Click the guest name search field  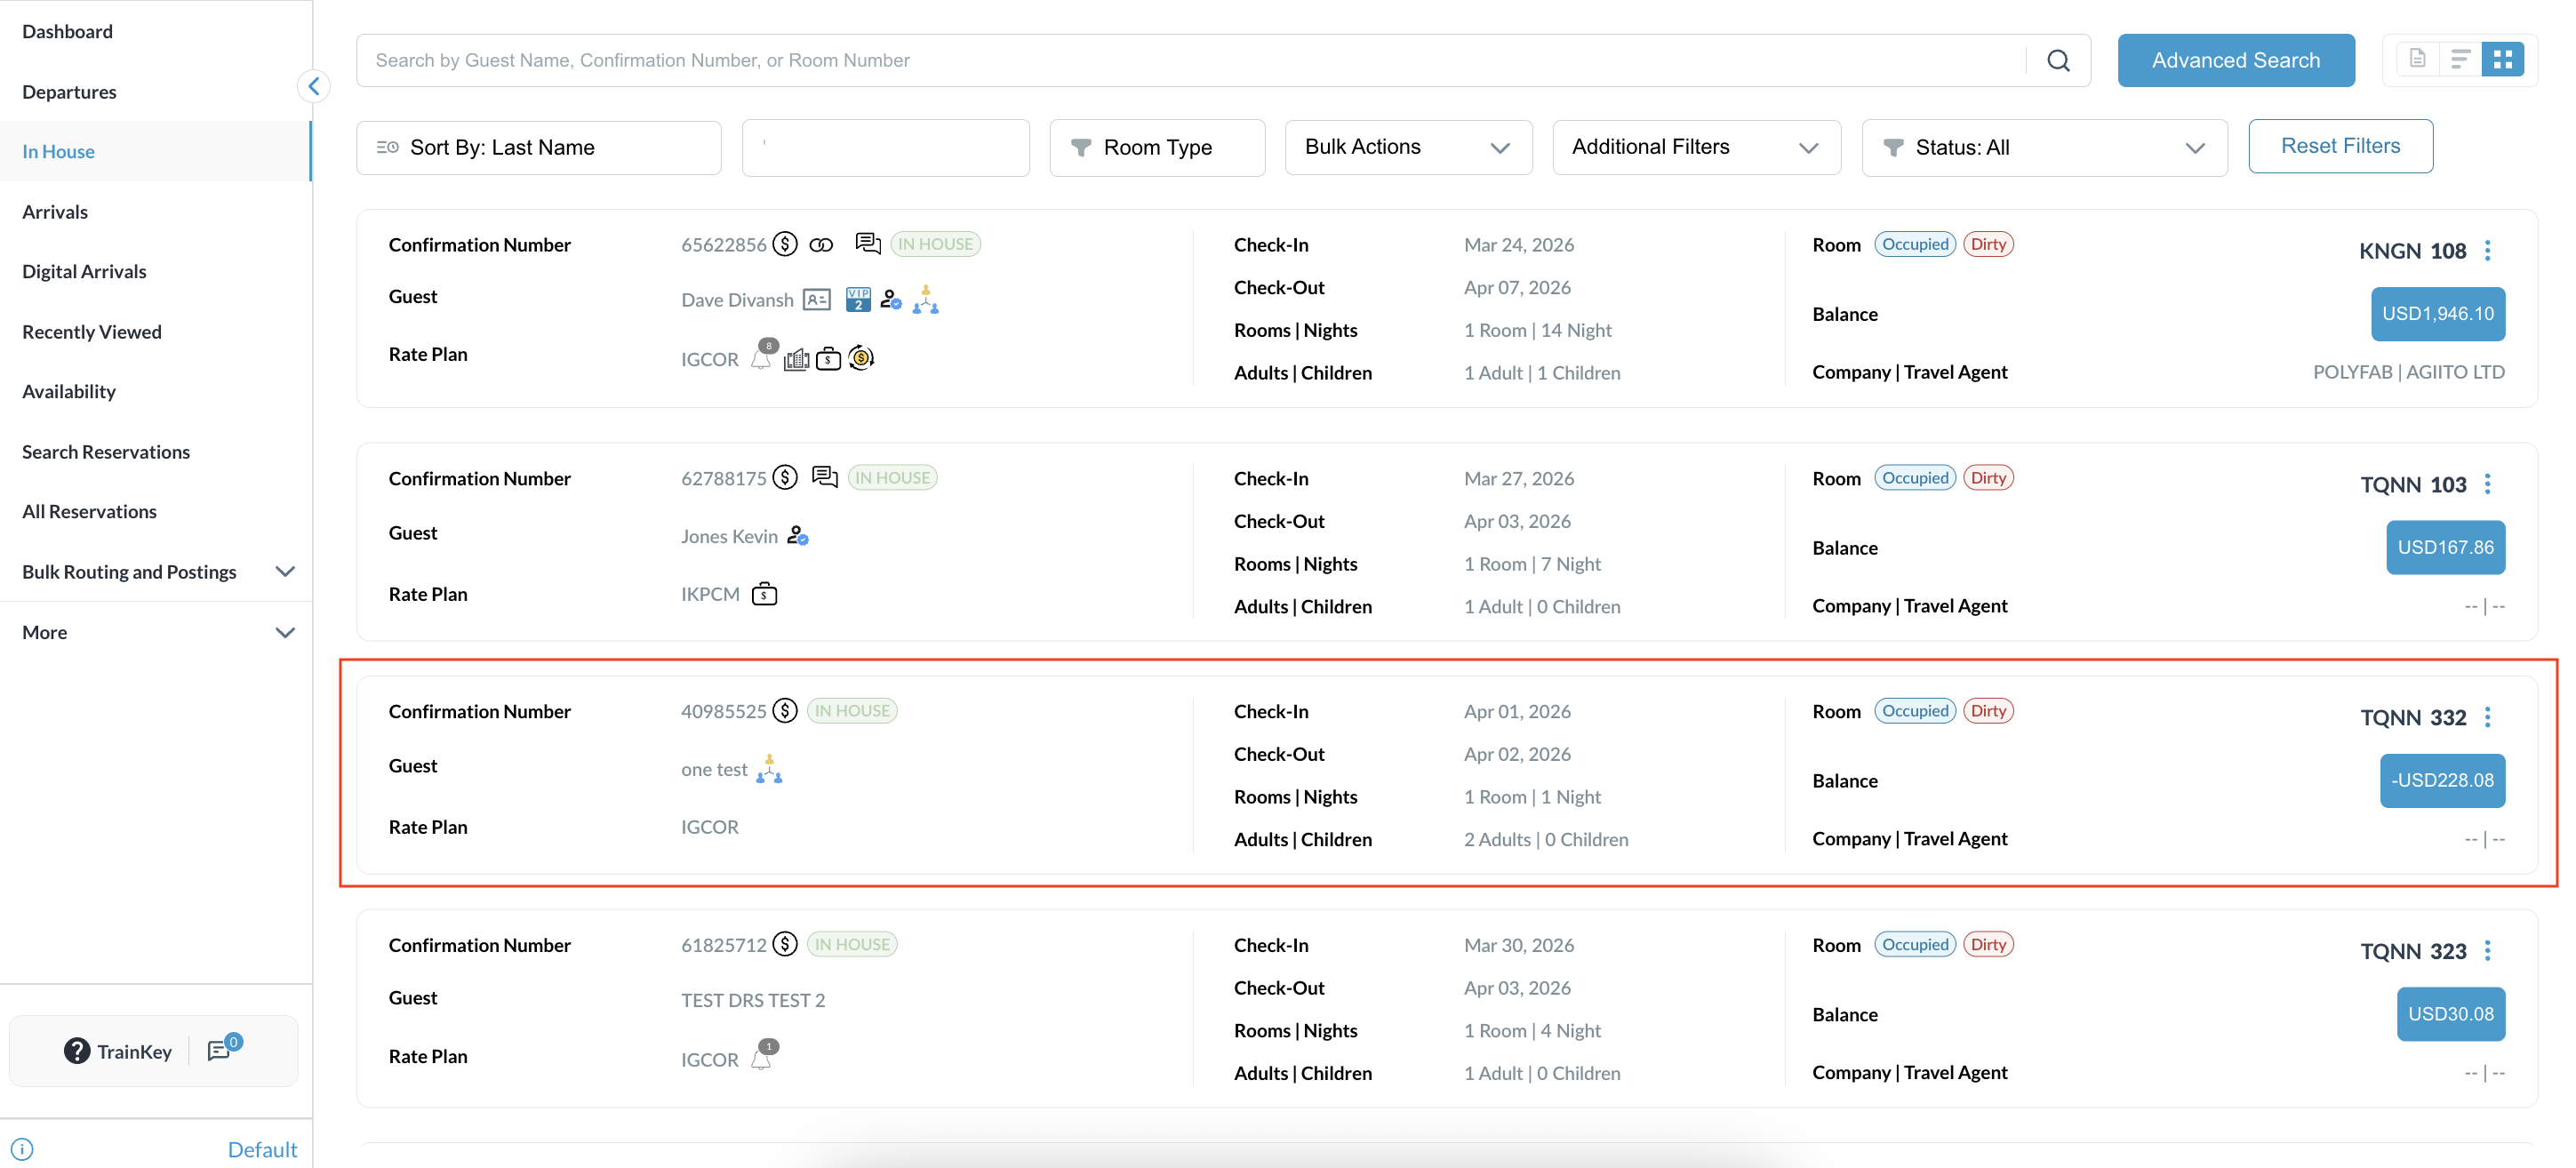1190,60
